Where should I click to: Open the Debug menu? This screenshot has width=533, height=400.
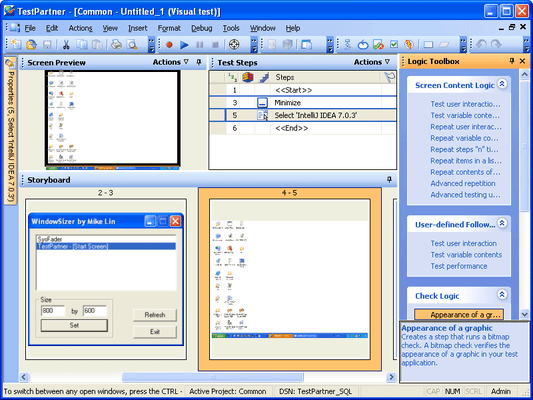pyautogui.click(x=202, y=28)
